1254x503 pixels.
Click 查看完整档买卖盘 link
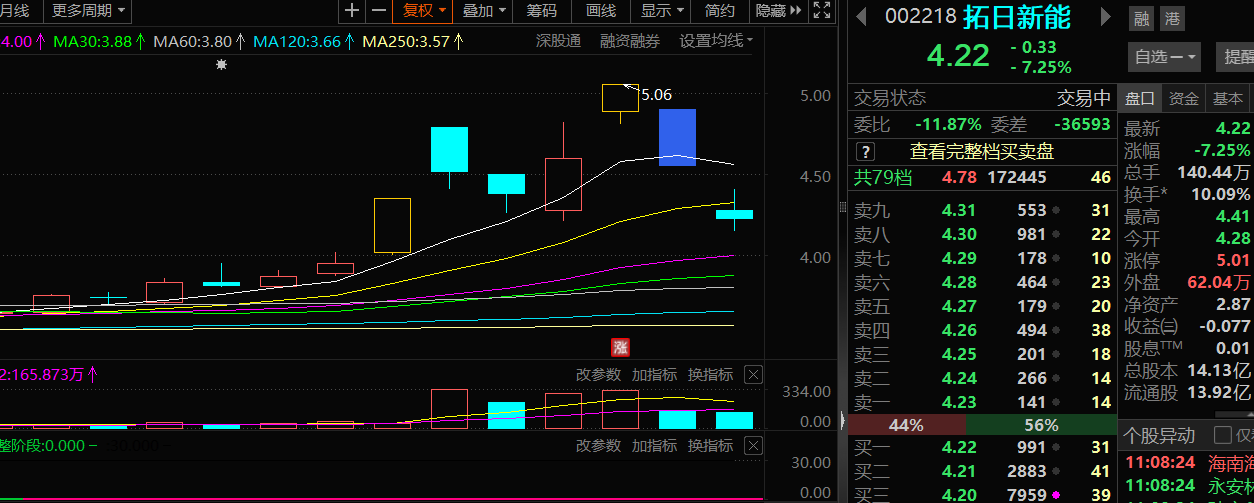click(x=982, y=152)
